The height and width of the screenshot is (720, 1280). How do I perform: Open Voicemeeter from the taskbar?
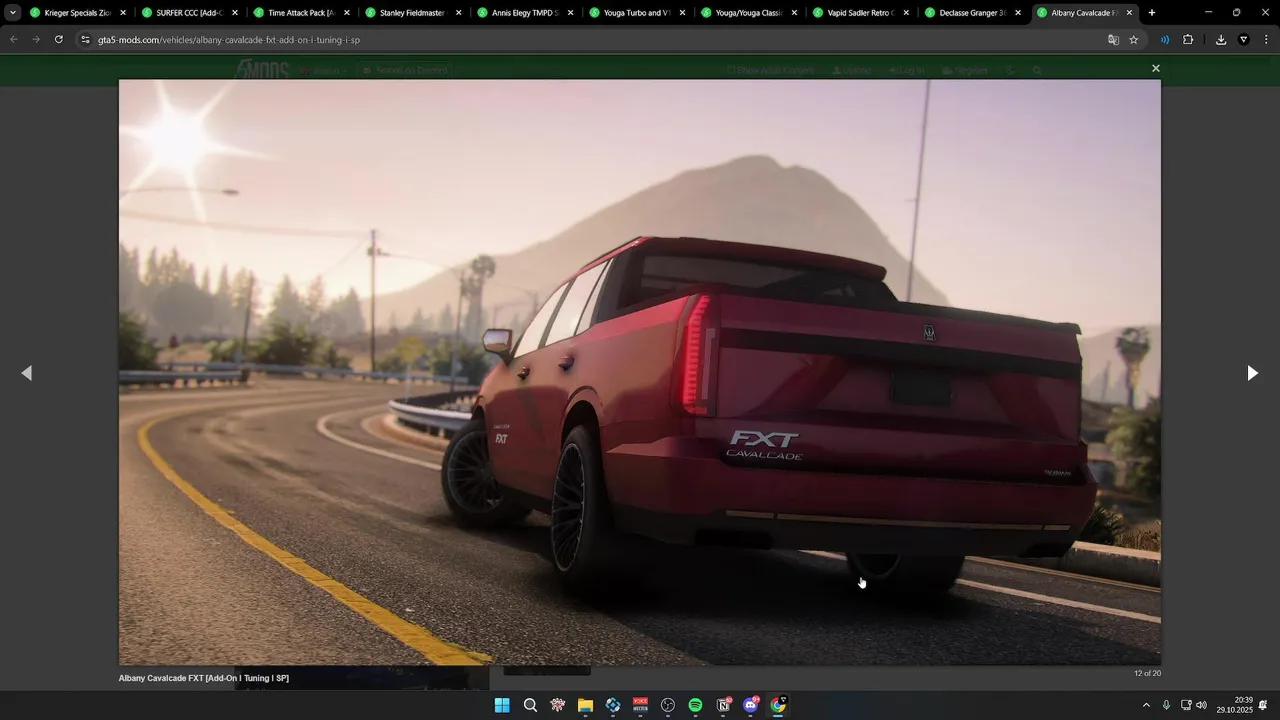pyautogui.click(x=640, y=705)
